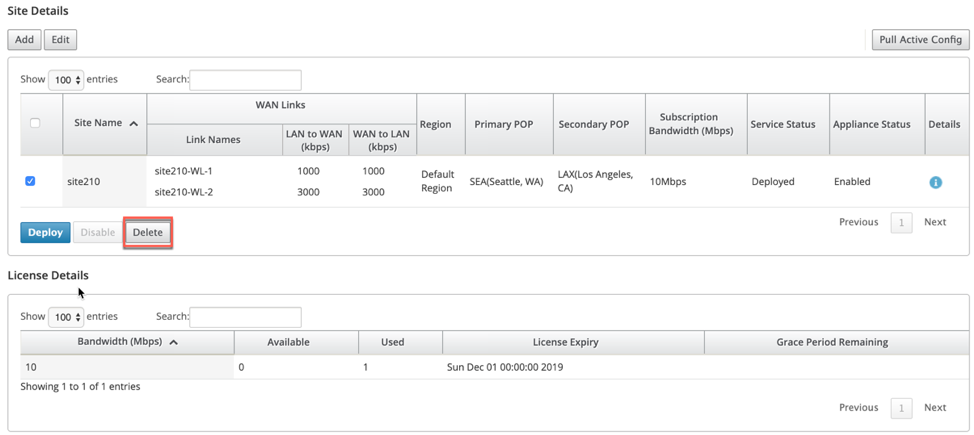Click the Available column header
Screen dimensions: 974x435
point(296,342)
